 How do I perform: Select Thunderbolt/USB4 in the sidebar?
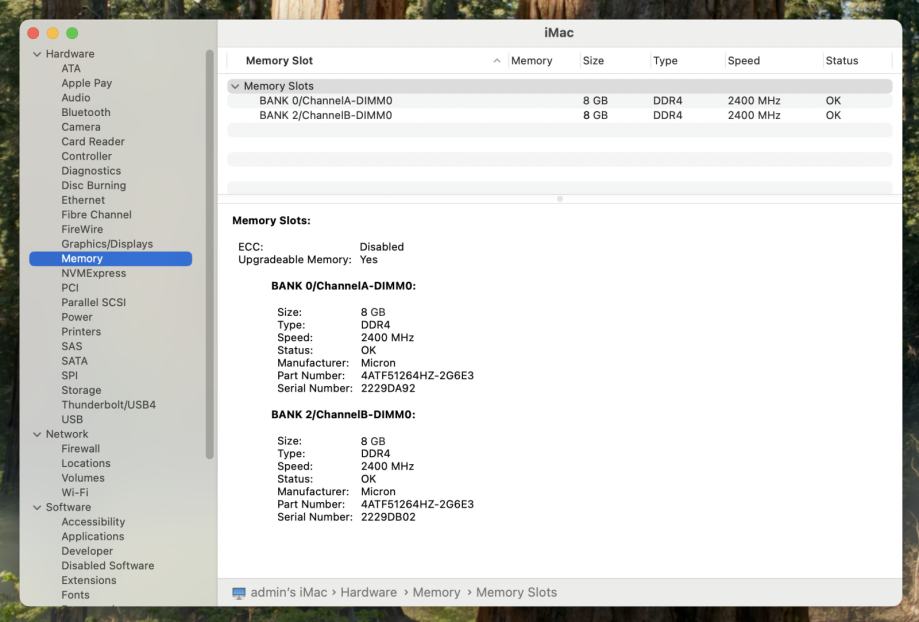point(108,405)
